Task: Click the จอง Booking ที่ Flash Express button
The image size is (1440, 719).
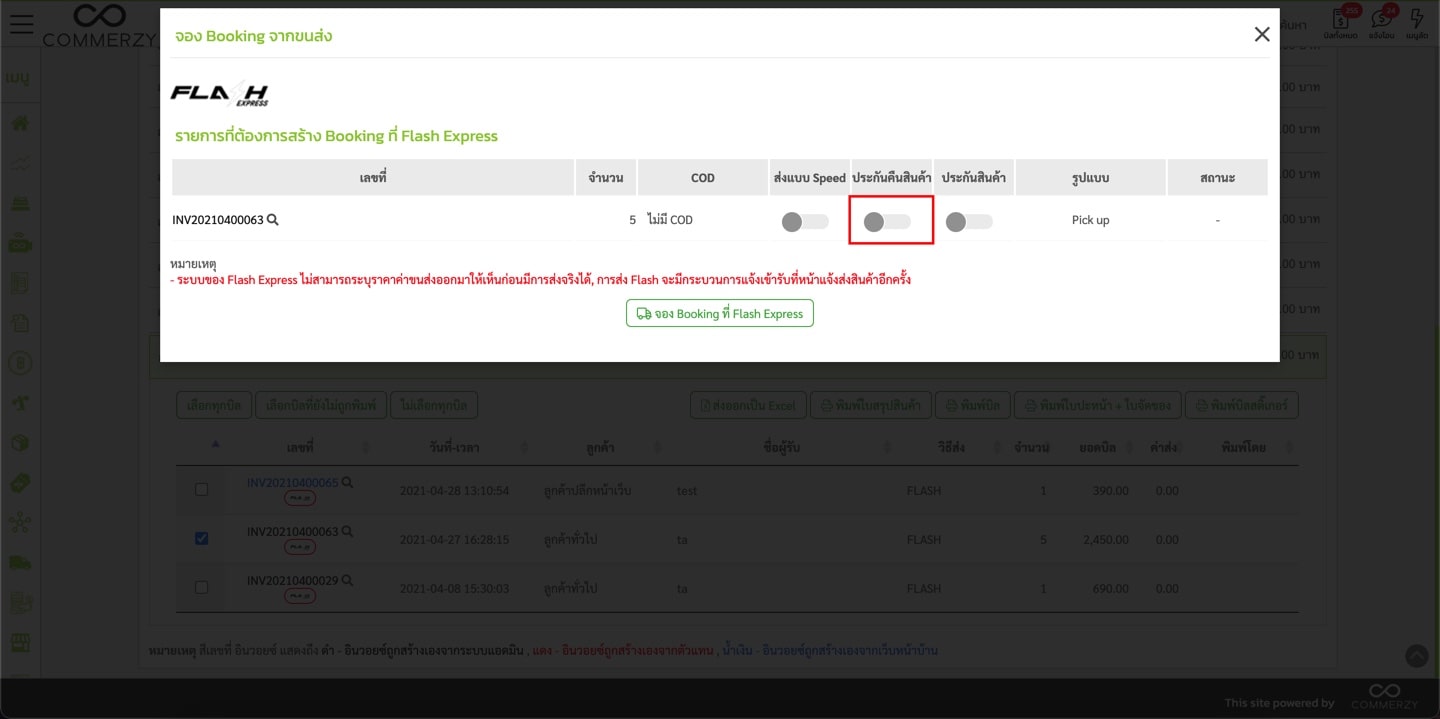Action: [720, 314]
